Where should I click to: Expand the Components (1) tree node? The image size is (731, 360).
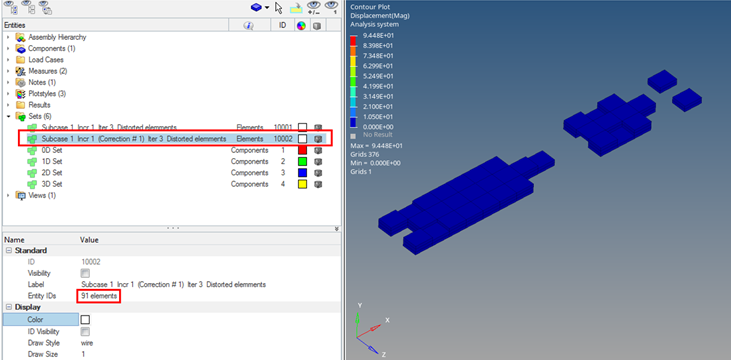click(8, 48)
